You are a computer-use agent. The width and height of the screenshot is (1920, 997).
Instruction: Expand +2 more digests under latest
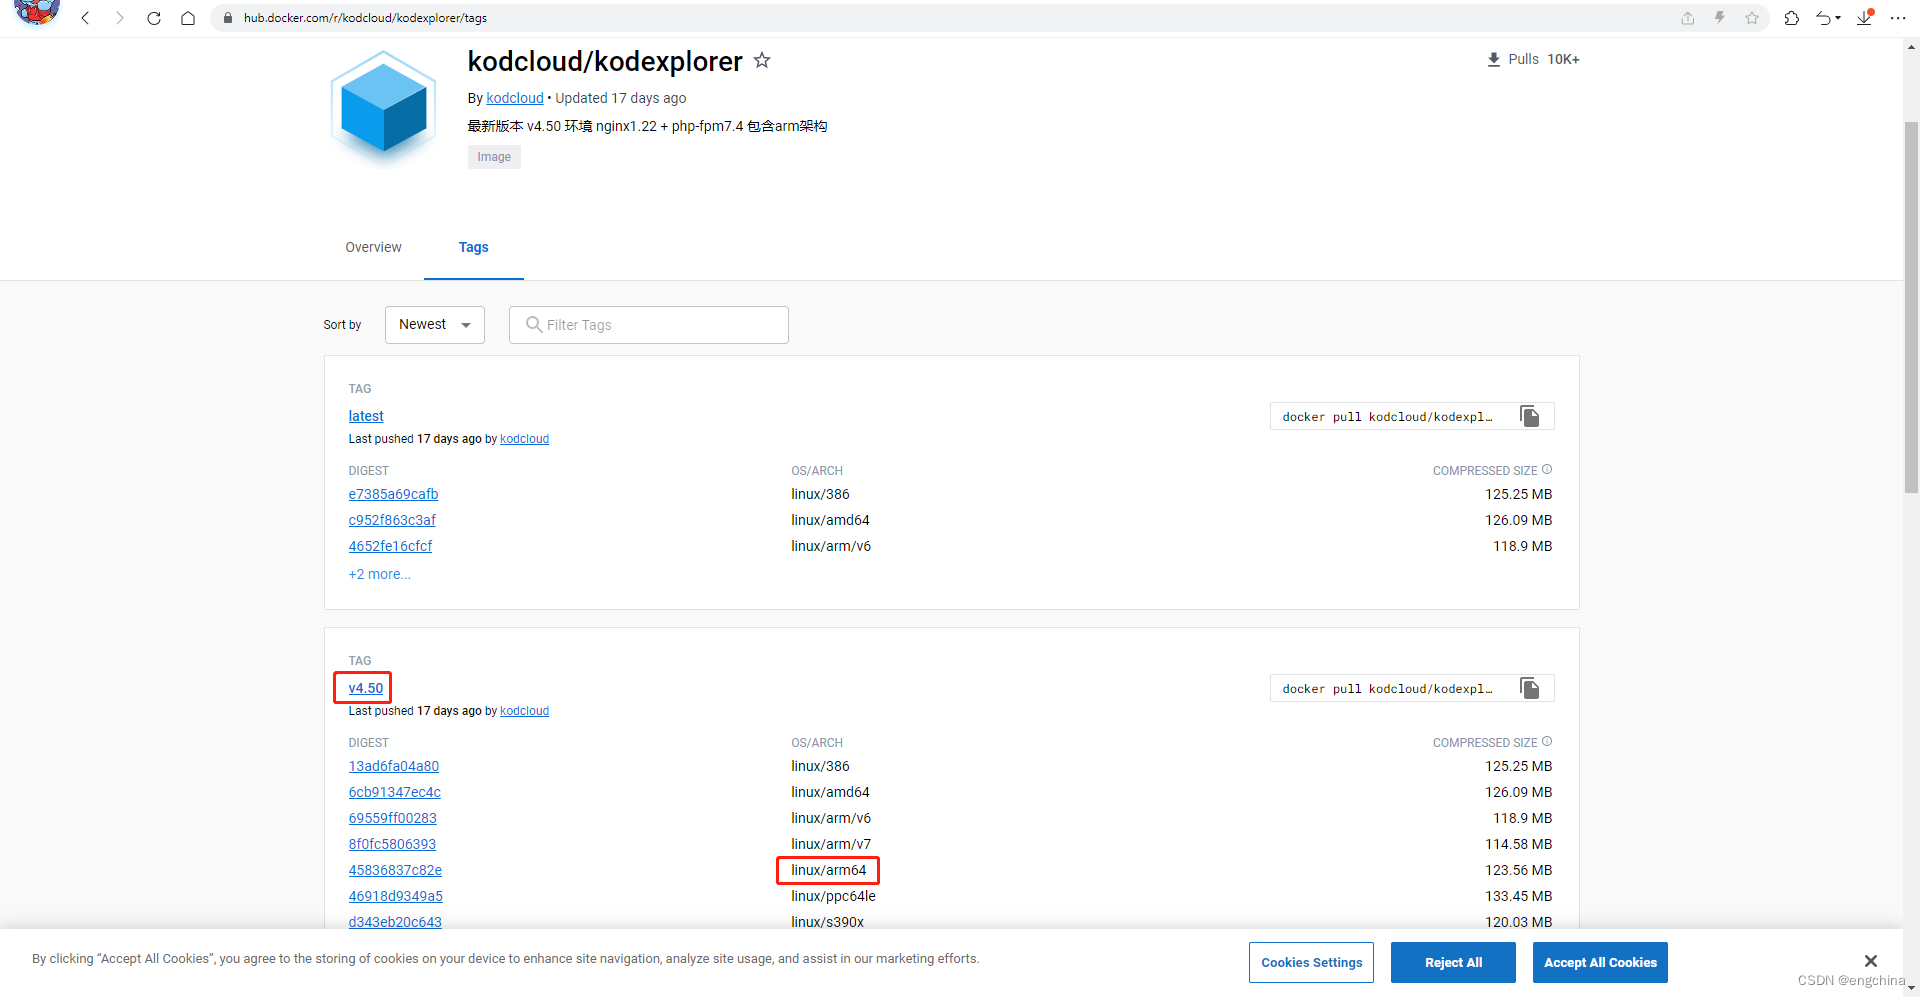click(380, 574)
